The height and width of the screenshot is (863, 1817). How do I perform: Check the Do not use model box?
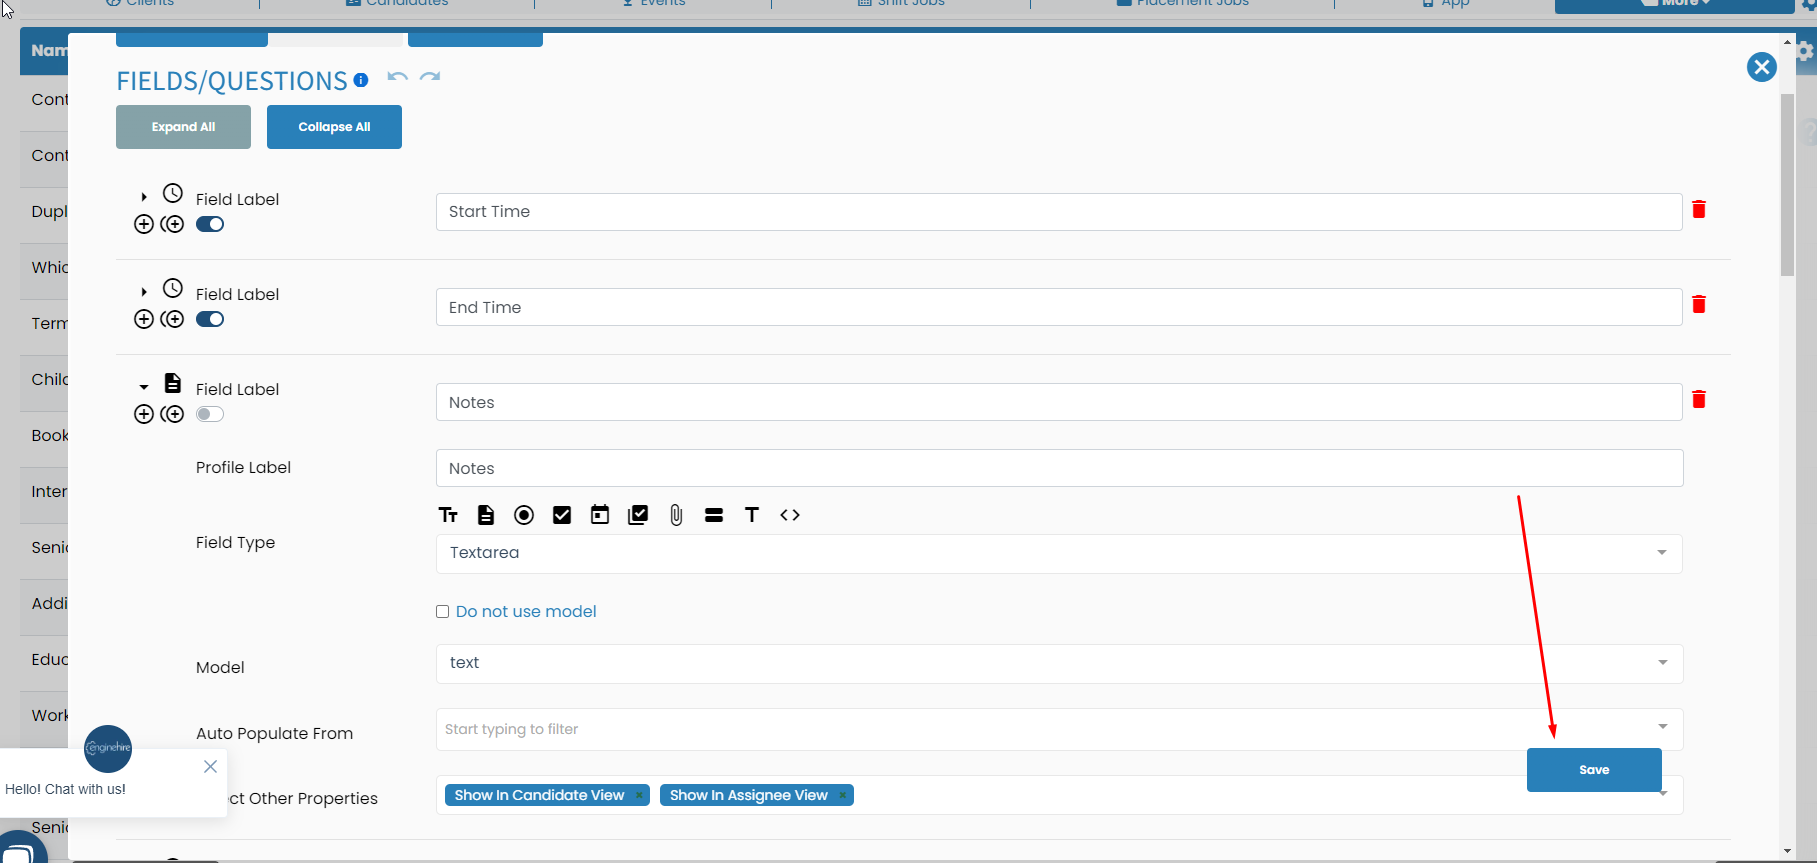(442, 612)
